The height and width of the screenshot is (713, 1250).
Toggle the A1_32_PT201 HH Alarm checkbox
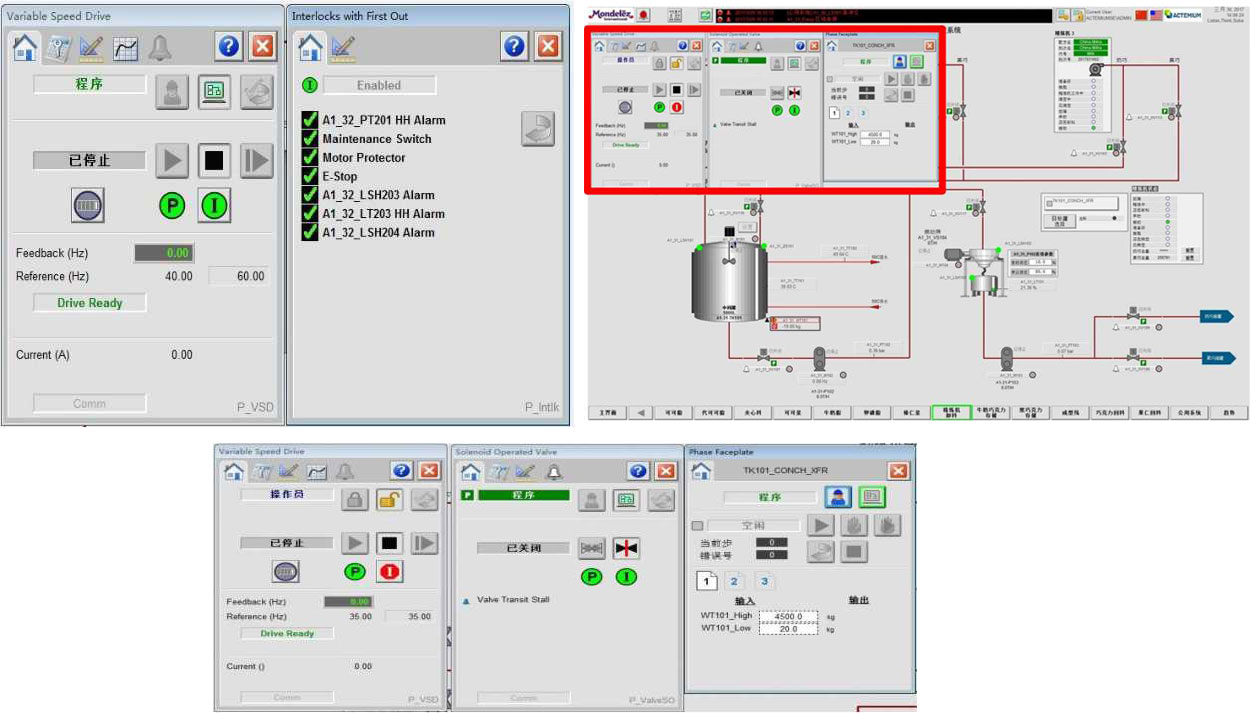[x=310, y=120]
